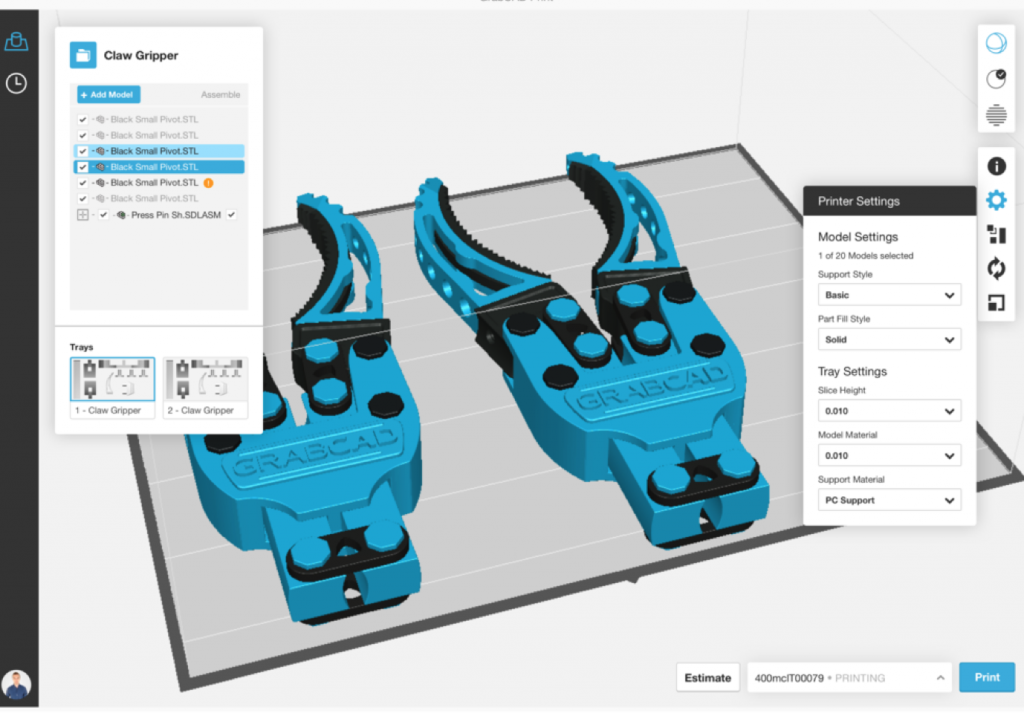This screenshot has width=1024, height=713.
Task: Open the model information panel icon
Action: click(996, 167)
